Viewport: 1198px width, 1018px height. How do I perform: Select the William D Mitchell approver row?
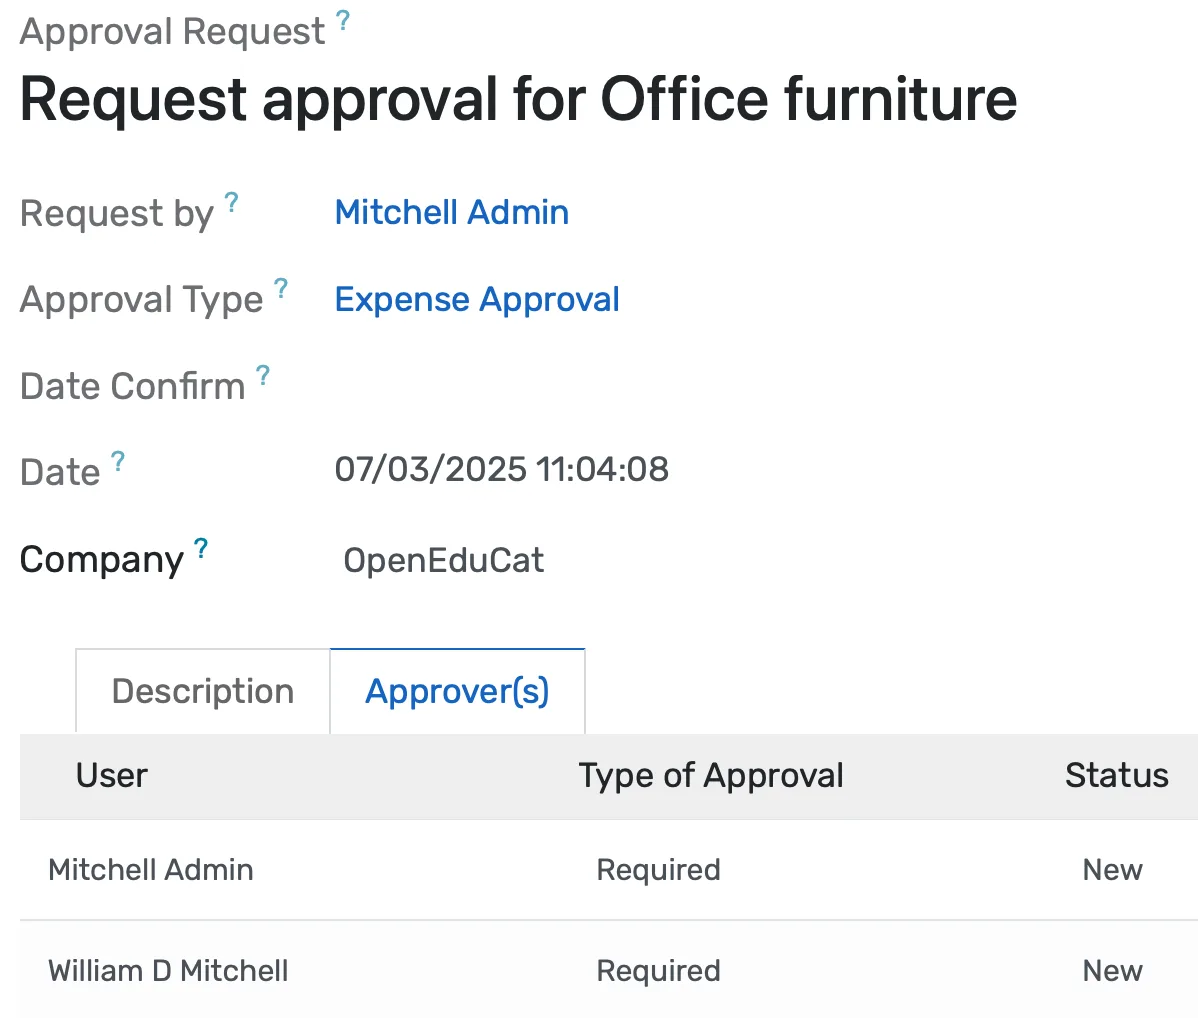pos(167,970)
